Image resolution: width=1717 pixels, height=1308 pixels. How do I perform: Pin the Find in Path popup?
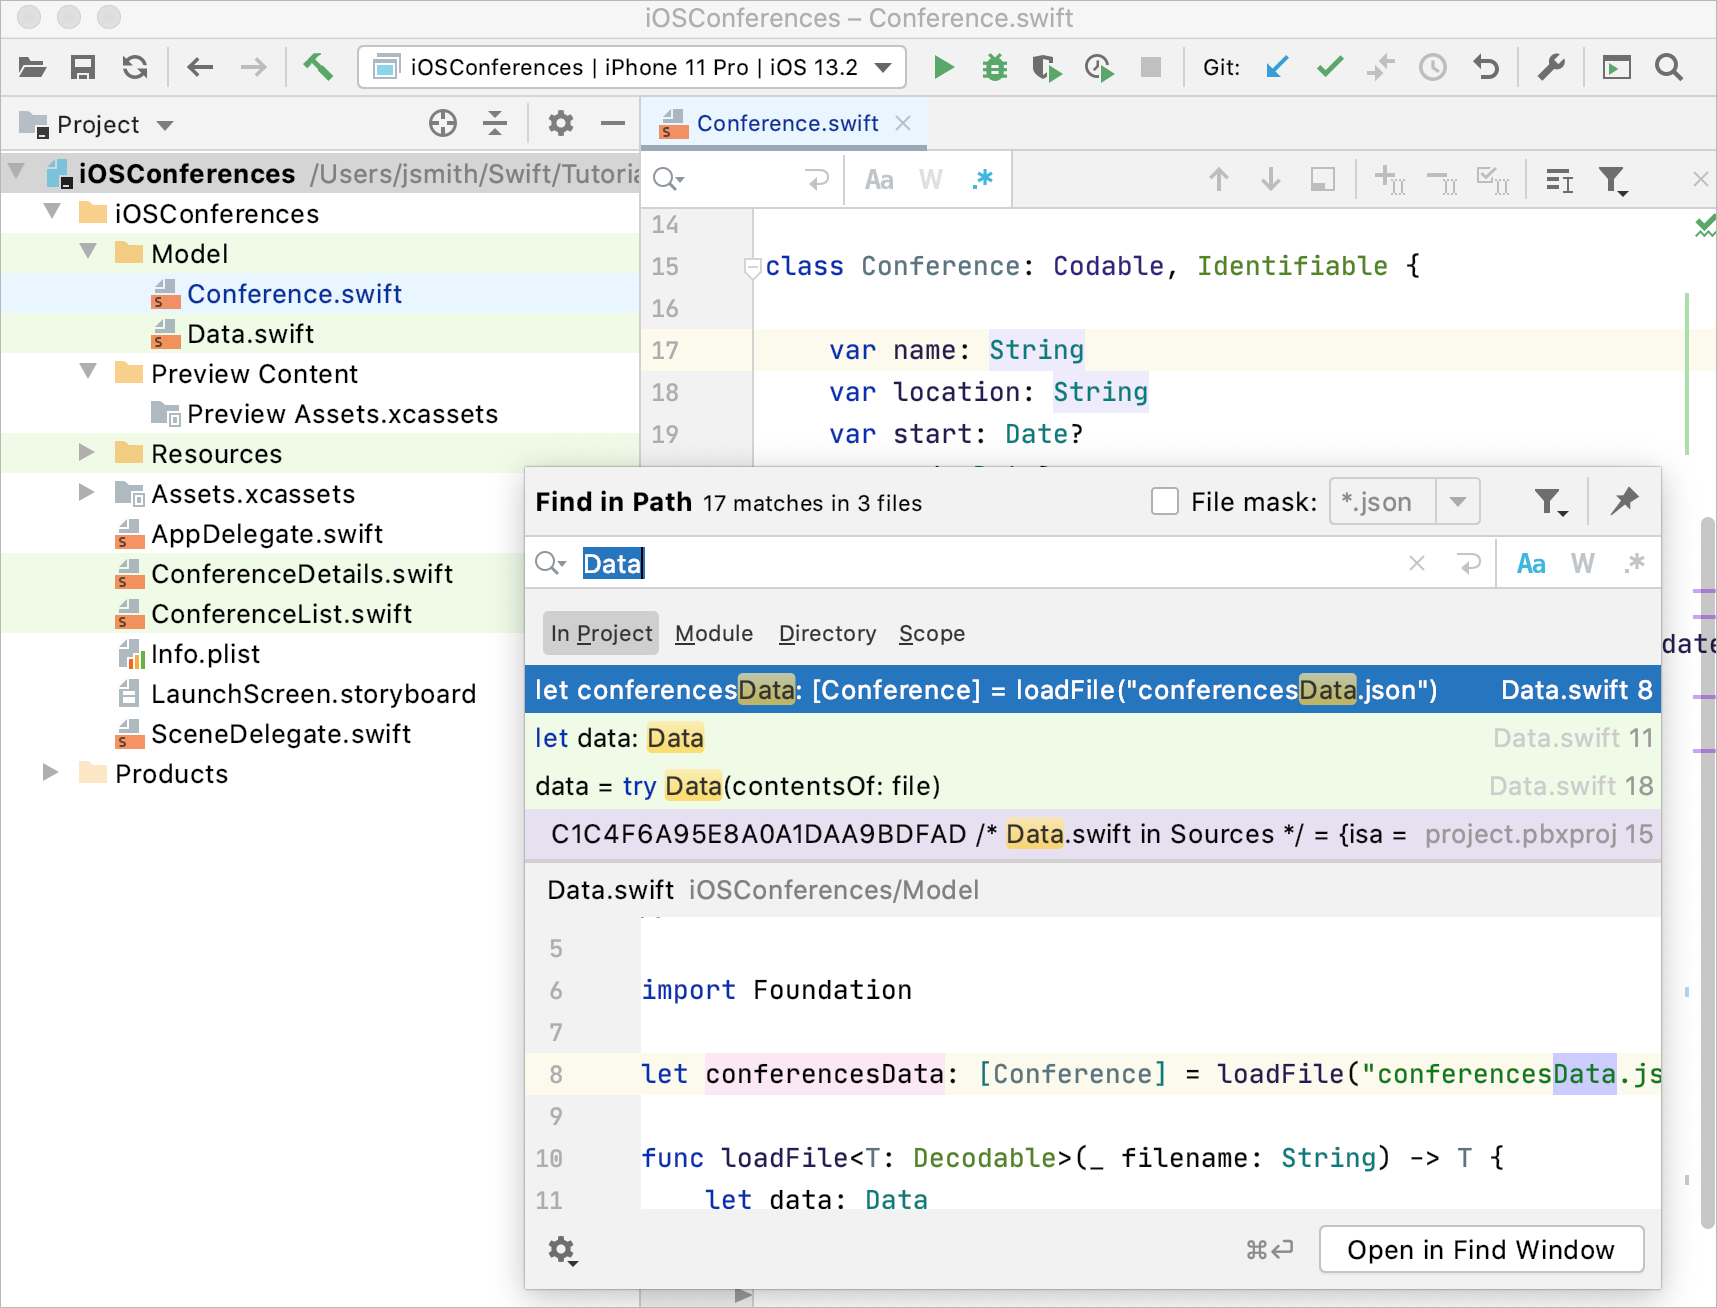tap(1625, 501)
